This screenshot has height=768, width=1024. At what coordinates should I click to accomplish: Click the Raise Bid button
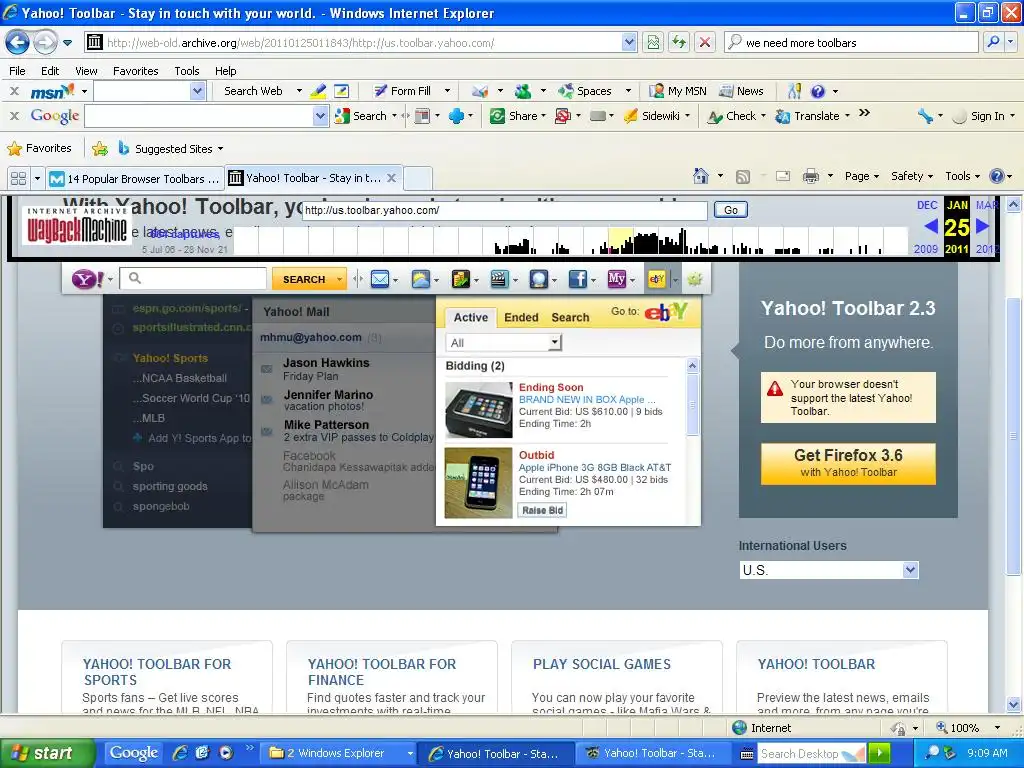coord(543,510)
